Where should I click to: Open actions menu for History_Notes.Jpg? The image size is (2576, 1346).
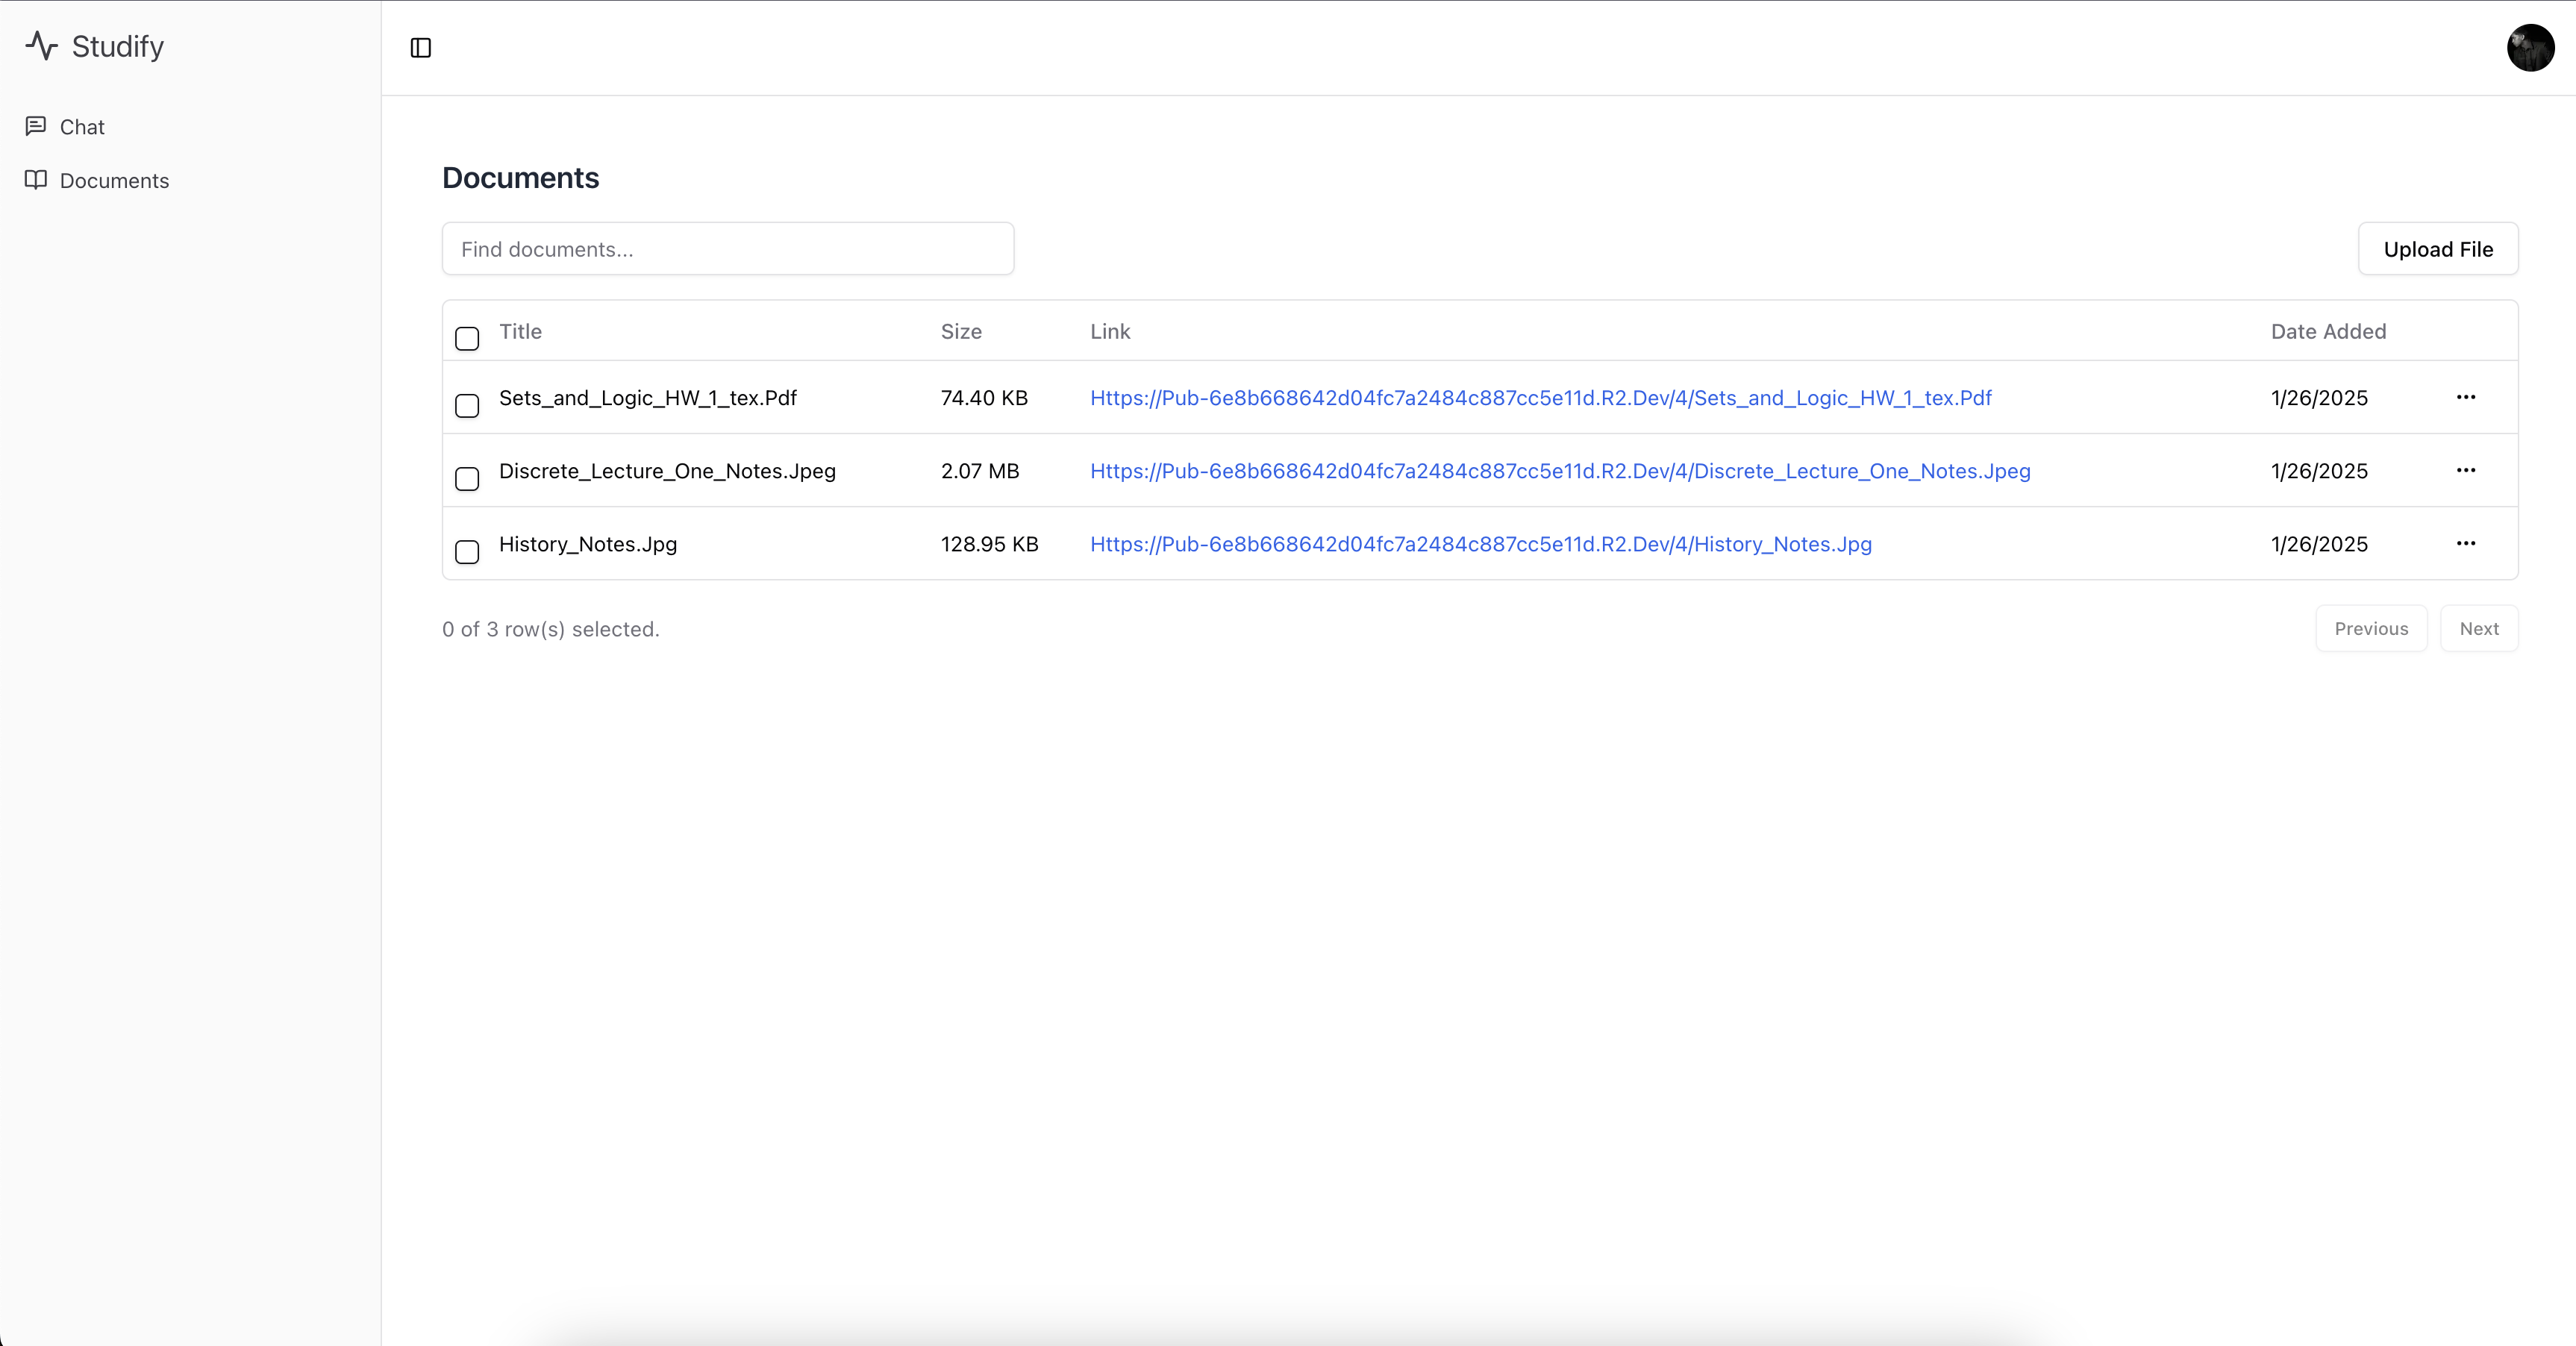[x=2466, y=544]
